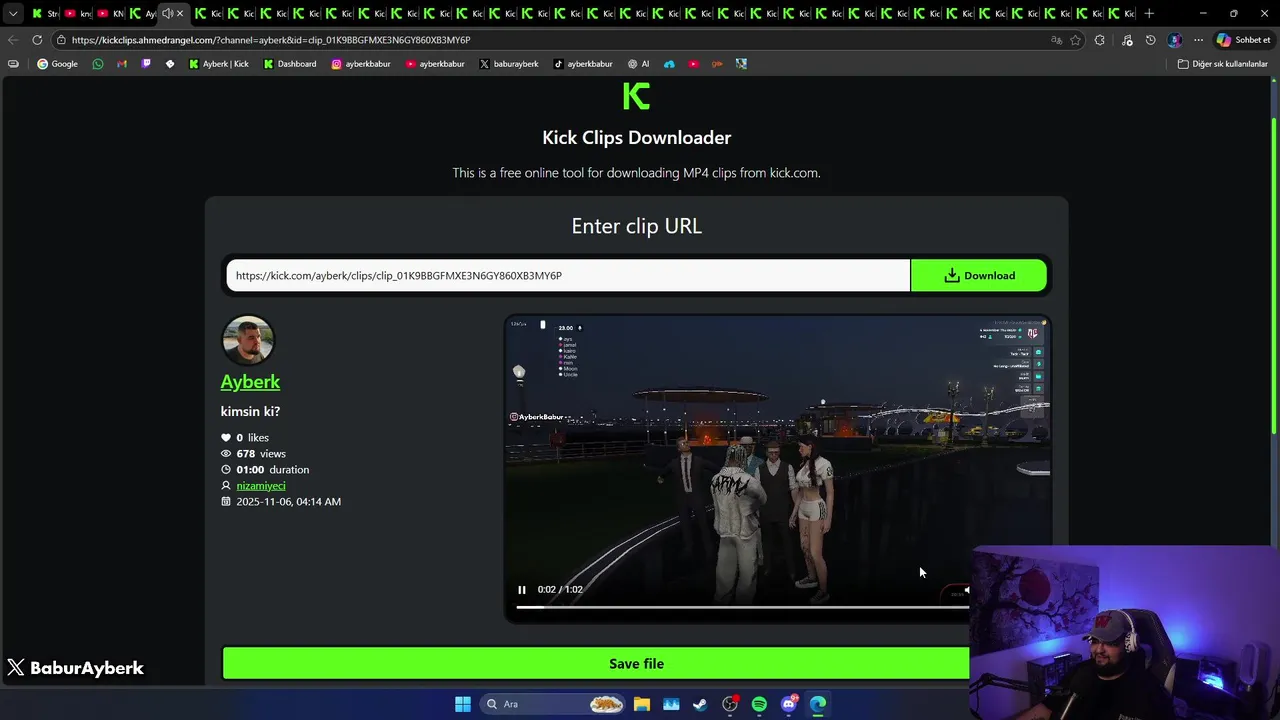Open the nizamiyeci clipper link
The width and height of the screenshot is (1280, 720).
point(261,486)
